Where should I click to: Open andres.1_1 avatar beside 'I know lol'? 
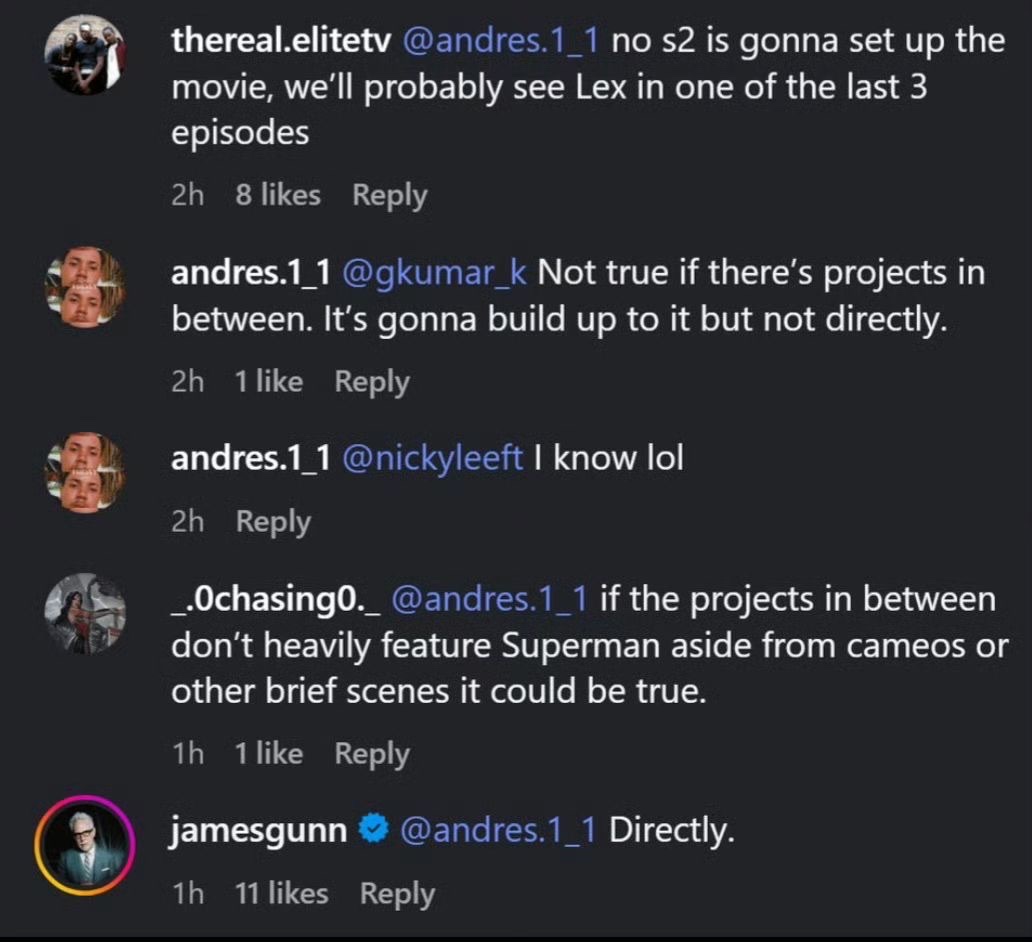tap(85, 473)
